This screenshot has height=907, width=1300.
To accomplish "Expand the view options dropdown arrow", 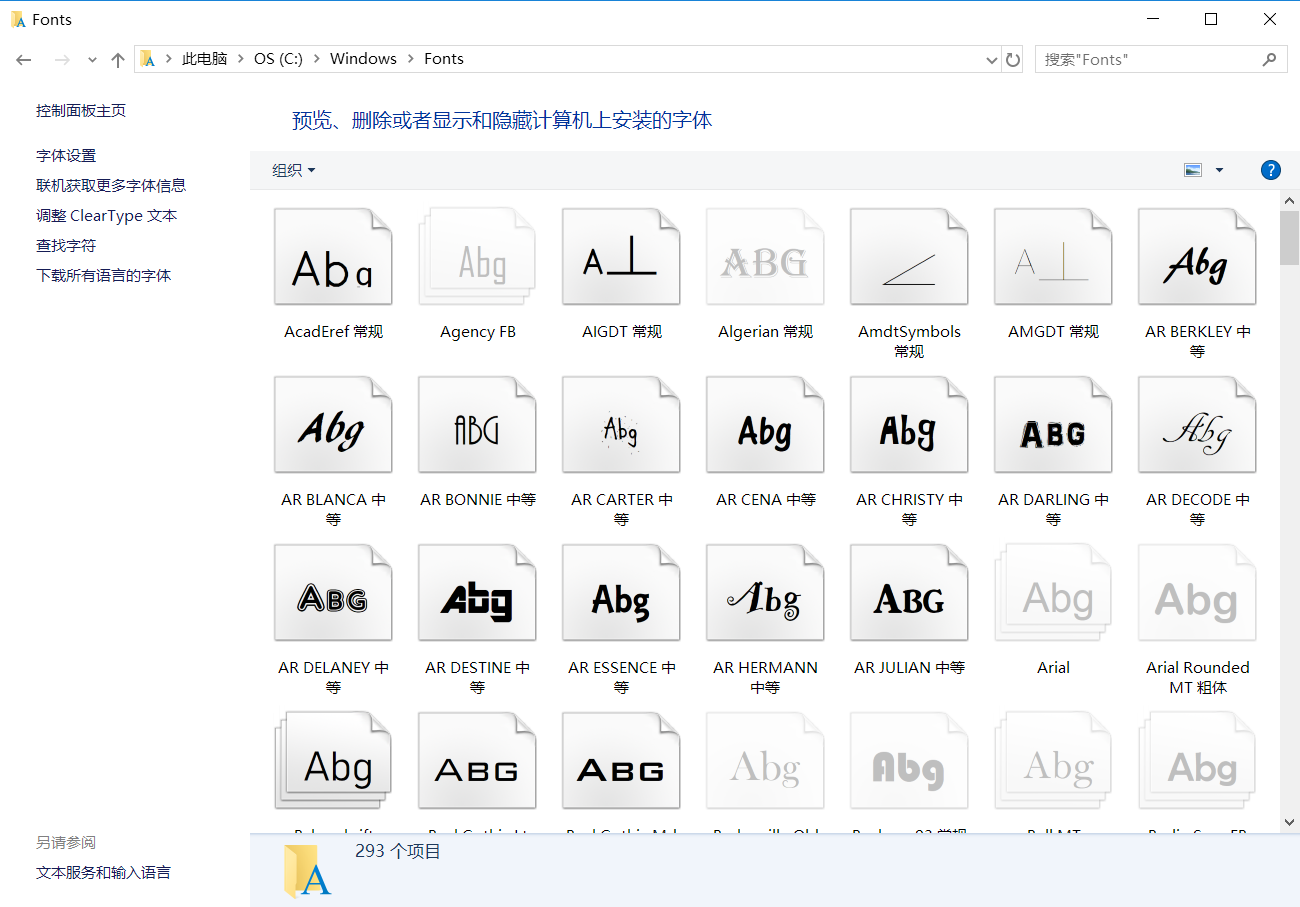I will [1219, 171].
